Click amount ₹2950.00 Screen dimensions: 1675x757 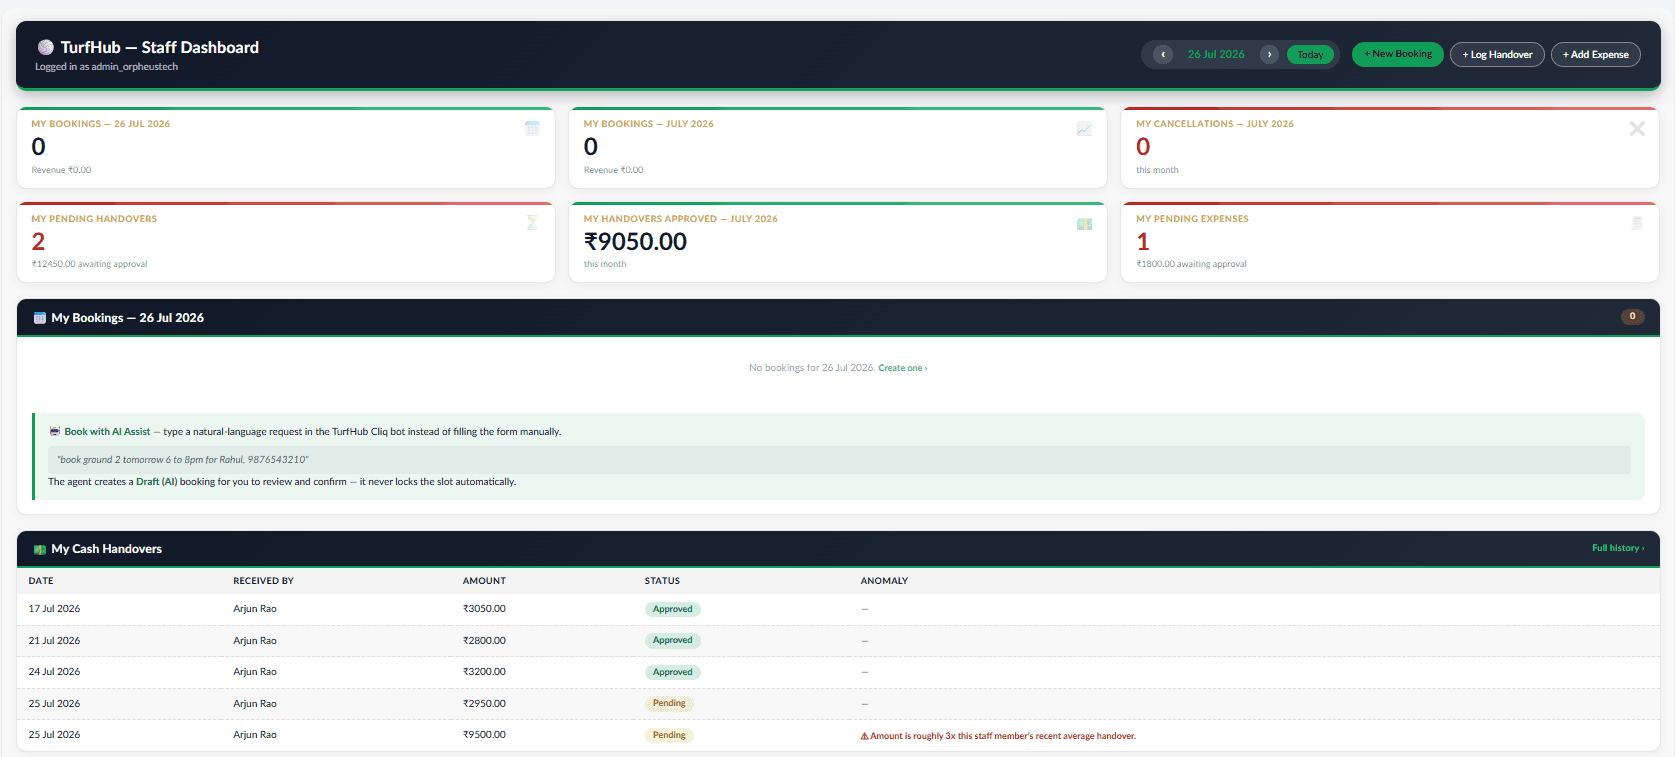click(x=484, y=704)
